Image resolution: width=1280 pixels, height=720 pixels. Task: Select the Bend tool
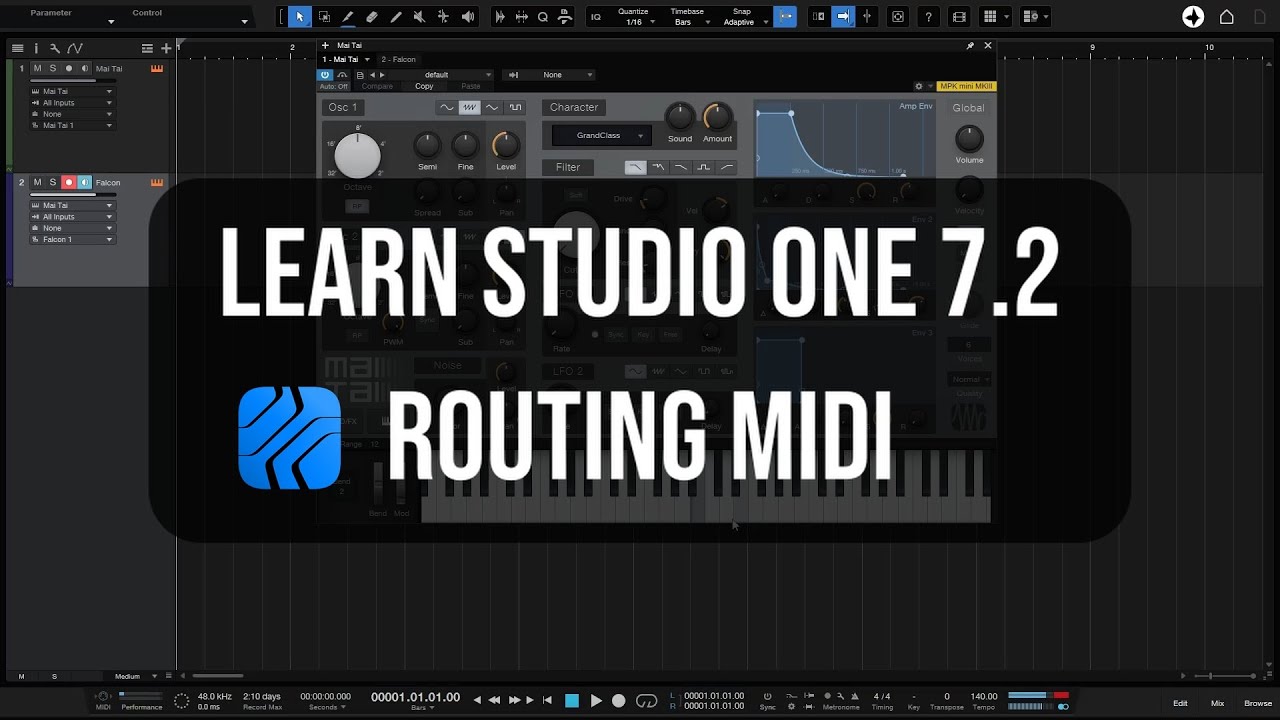click(444, 17)
